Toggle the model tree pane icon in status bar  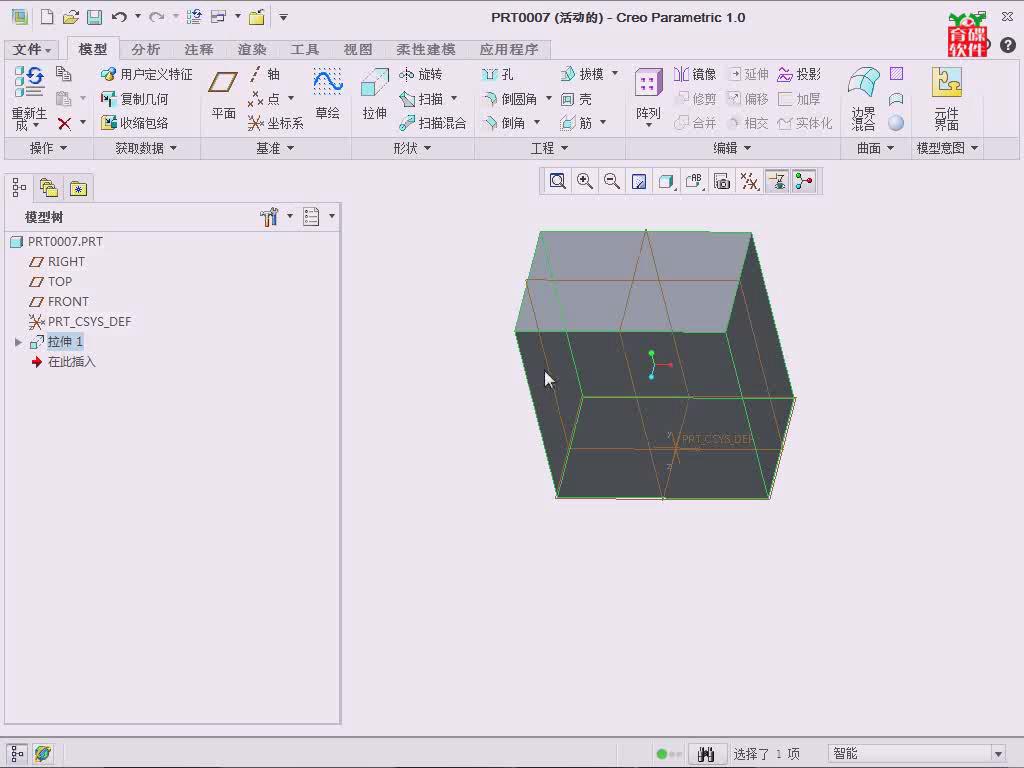[17, 754]
